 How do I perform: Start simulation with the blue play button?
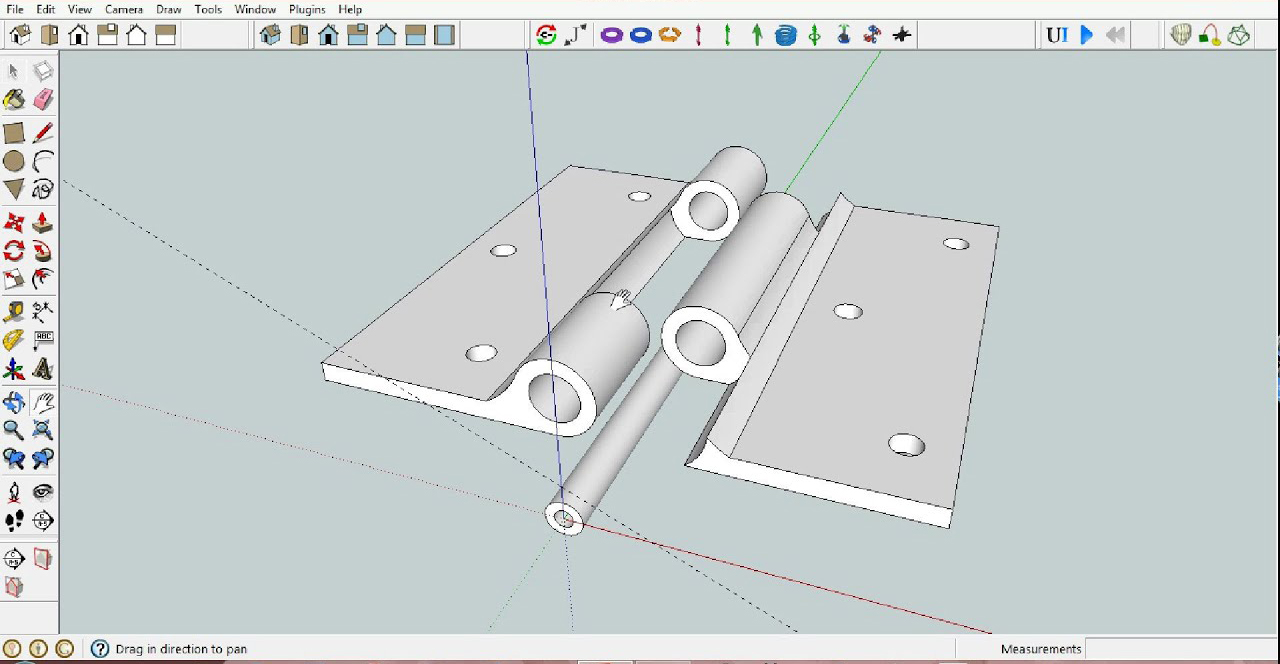[x=1086, y=34]
